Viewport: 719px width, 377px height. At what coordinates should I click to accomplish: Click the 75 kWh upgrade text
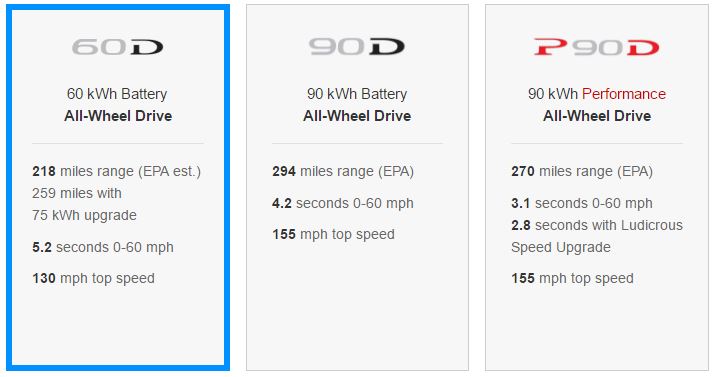coord(84,215)
